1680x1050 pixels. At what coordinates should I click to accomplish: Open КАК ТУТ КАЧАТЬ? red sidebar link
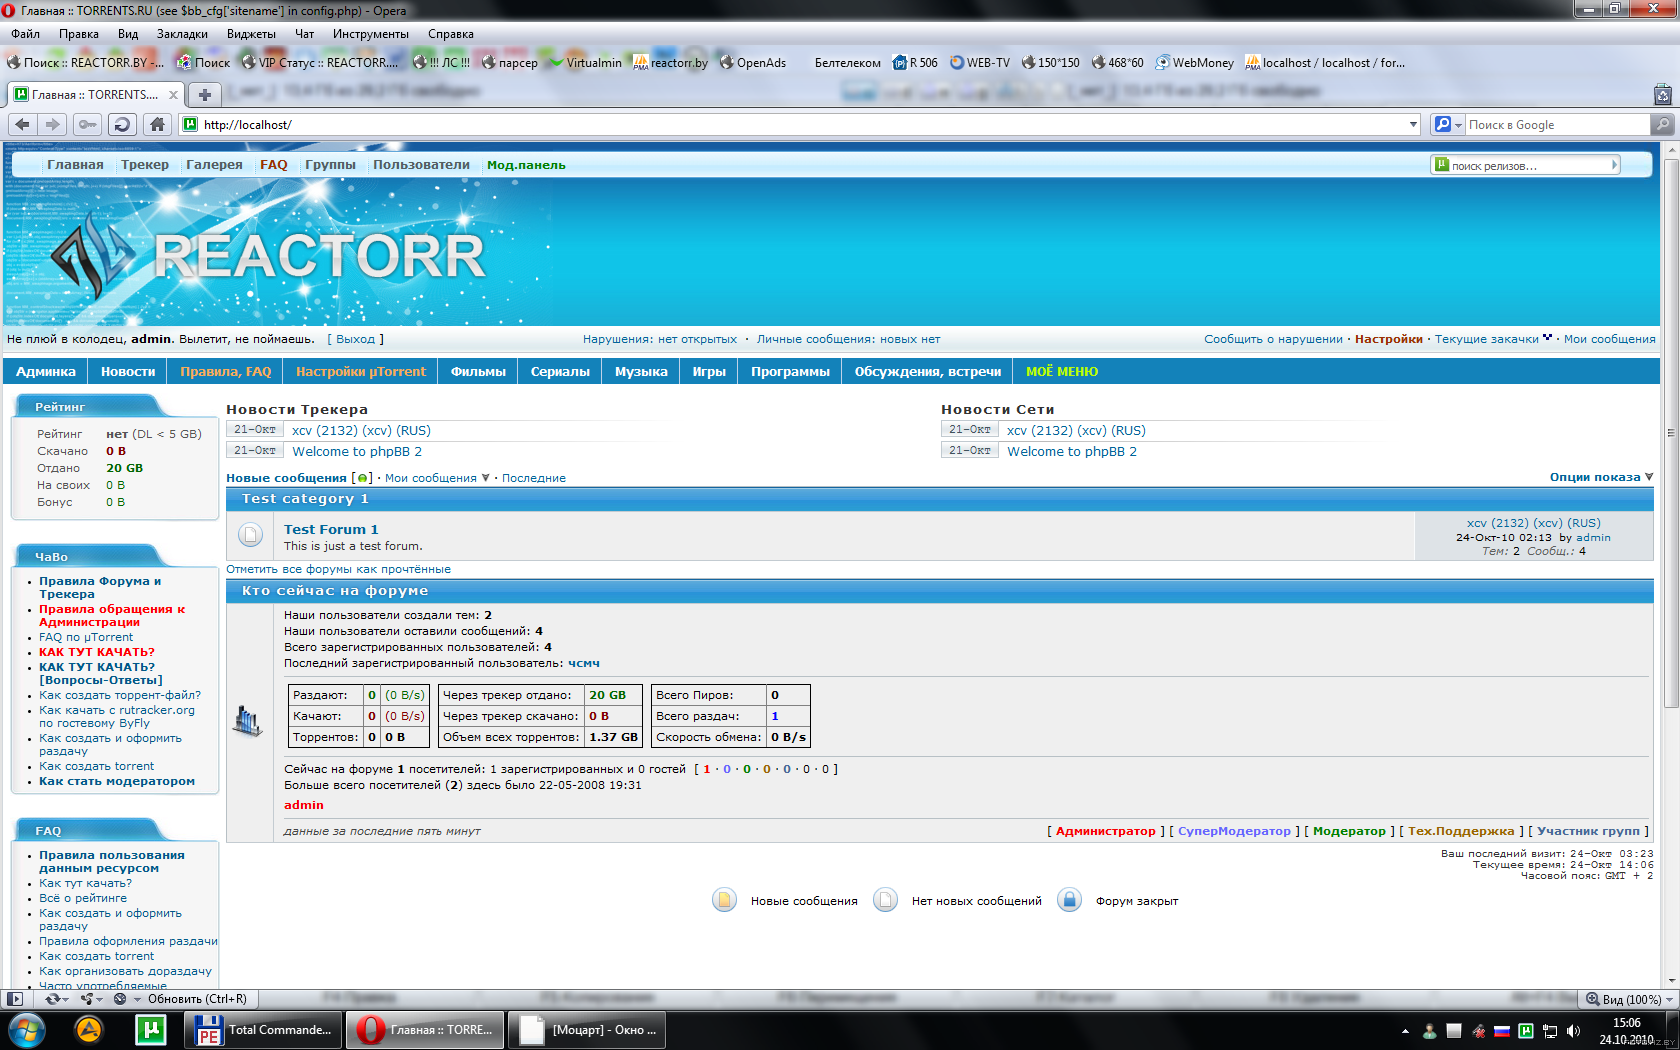tap(97, 652)
